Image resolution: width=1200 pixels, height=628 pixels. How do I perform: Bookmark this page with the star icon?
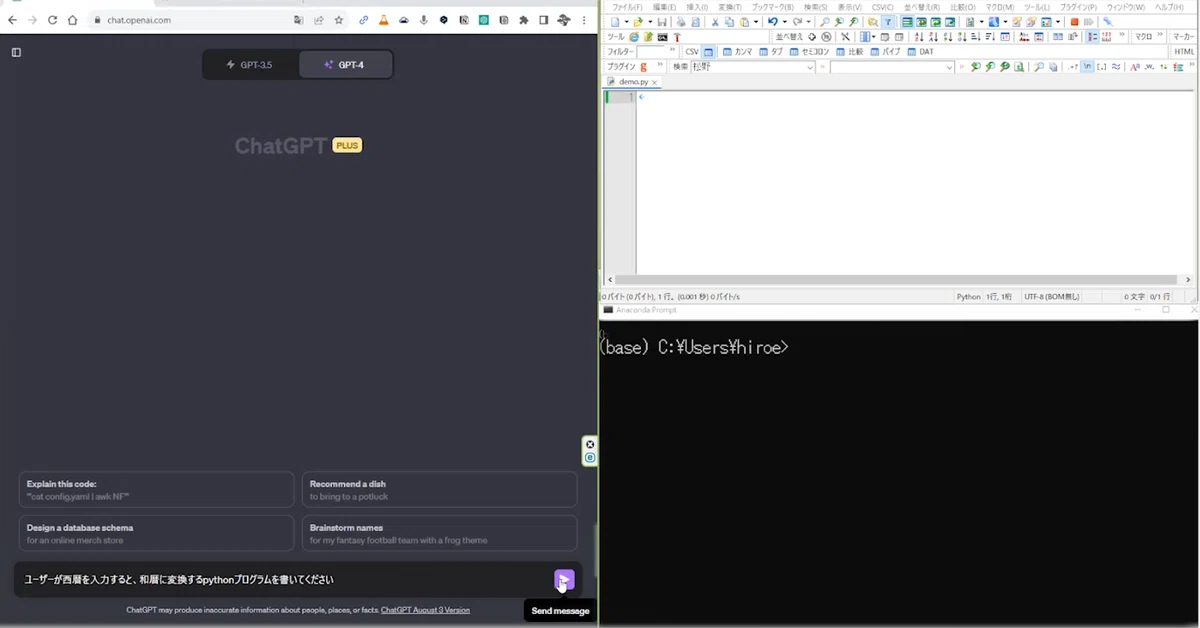tap(339, 20)
